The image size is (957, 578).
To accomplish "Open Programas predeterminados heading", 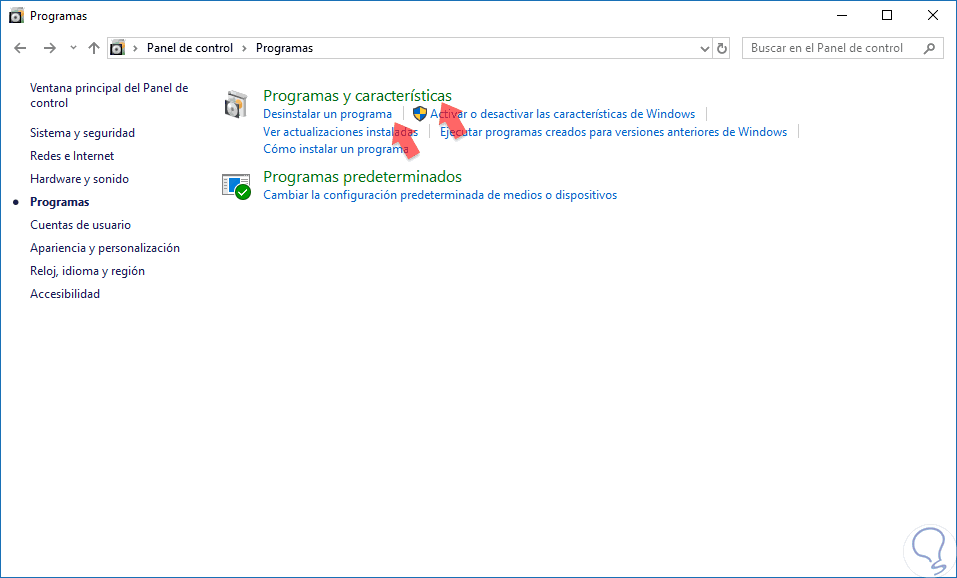I will click(362, 177).
